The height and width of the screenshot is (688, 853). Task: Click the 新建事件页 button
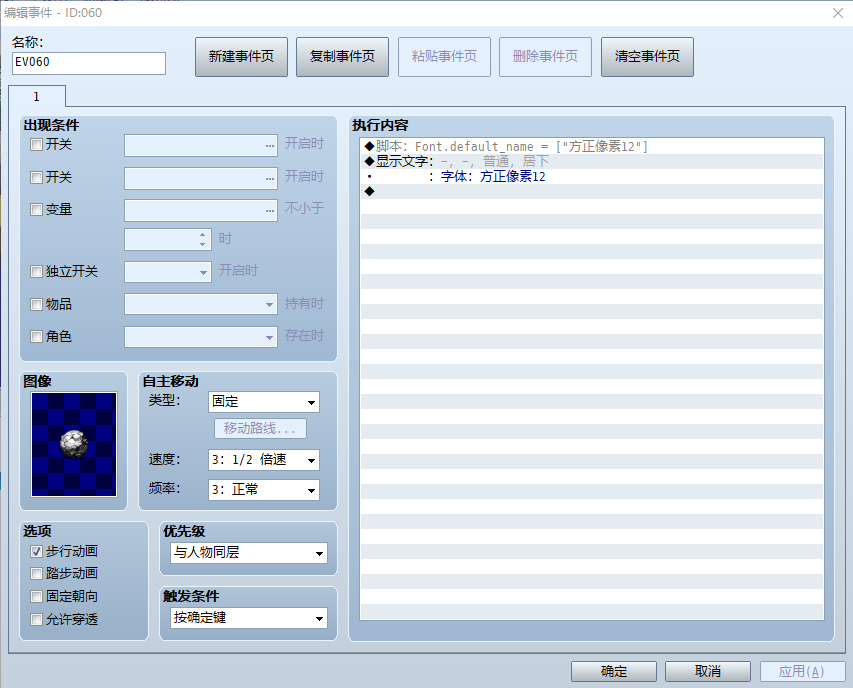(x=241, y=57)
